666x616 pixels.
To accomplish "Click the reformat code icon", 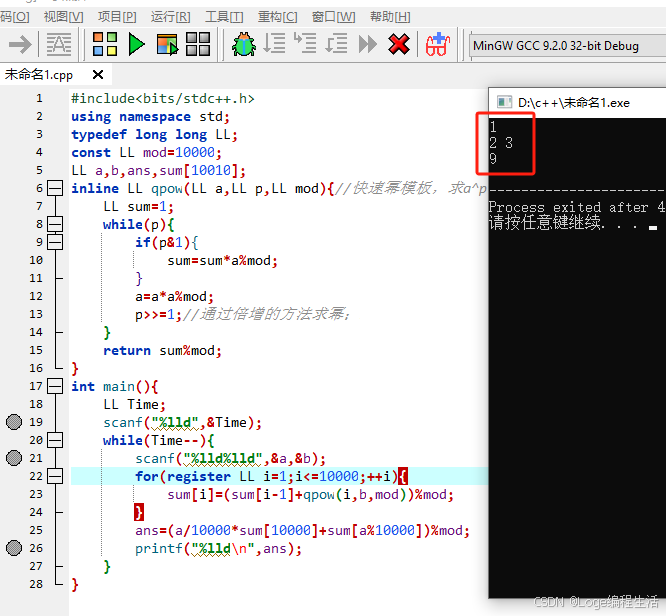I will (59, 45).
